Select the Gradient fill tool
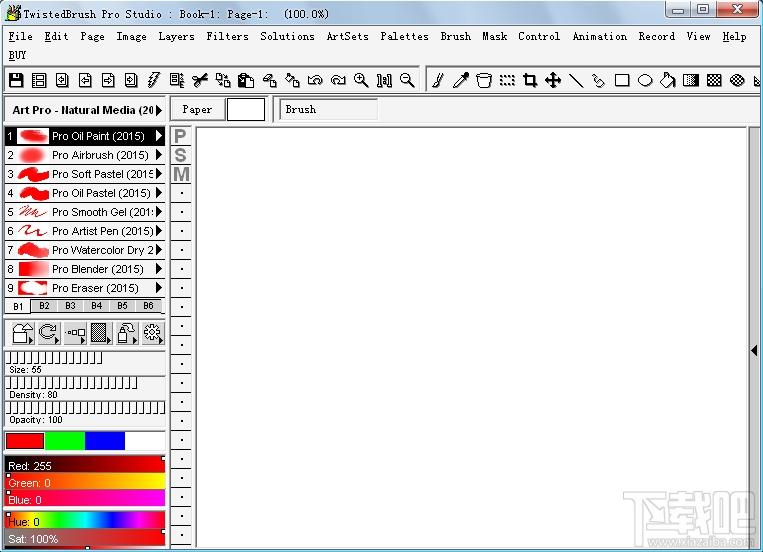Viewport: 763px width, 552px height. [691, 80]
